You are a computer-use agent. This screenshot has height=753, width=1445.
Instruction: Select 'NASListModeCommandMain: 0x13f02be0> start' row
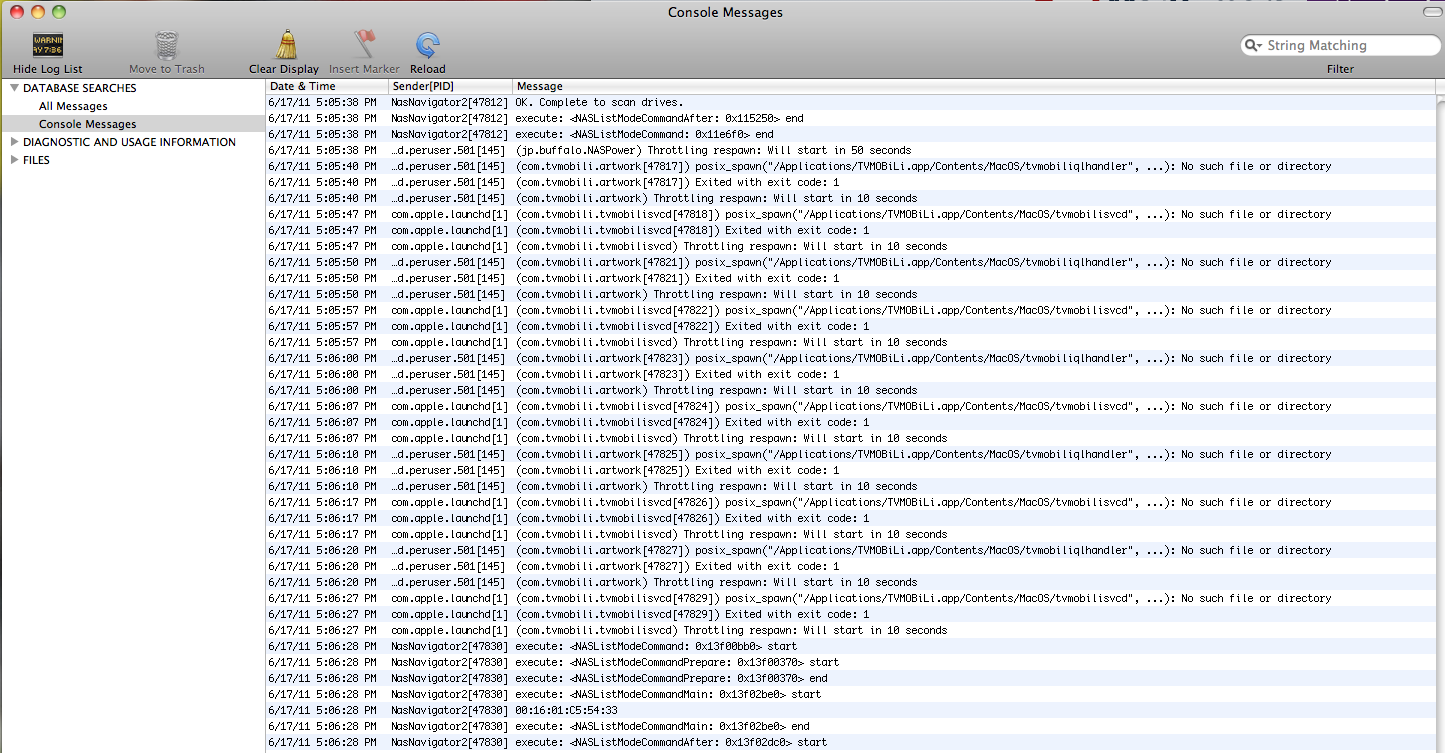[x=850, y=694]
